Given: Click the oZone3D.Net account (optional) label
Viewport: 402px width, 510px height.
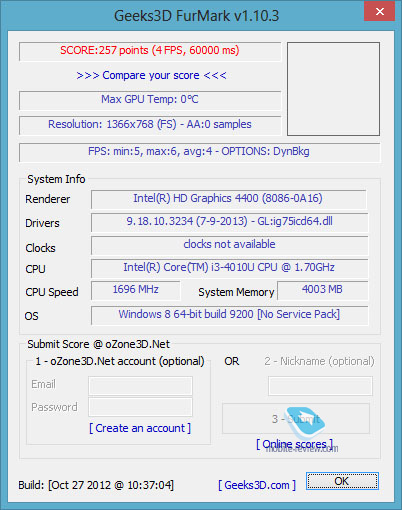Looking at the screenshot, I should coord(120,361).
